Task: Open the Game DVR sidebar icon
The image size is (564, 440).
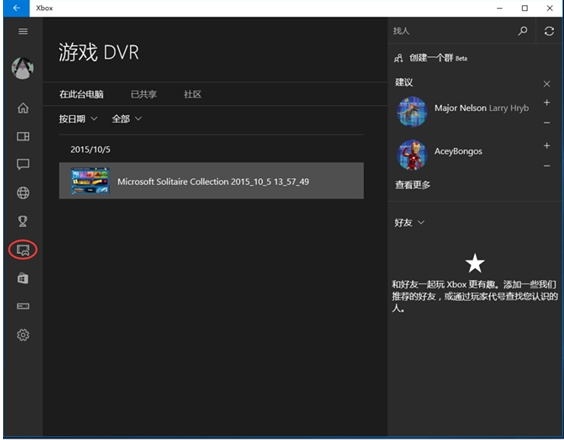Action: [23, 250]
